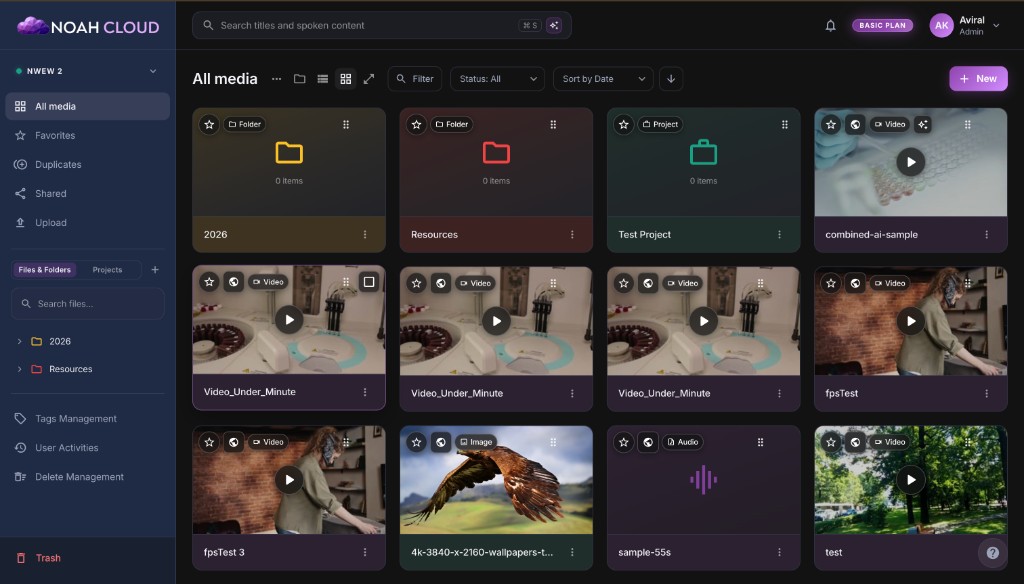The width and height of the screenshot is (1024, 584).
Task: Switch to list view
Action: point(323,79)
